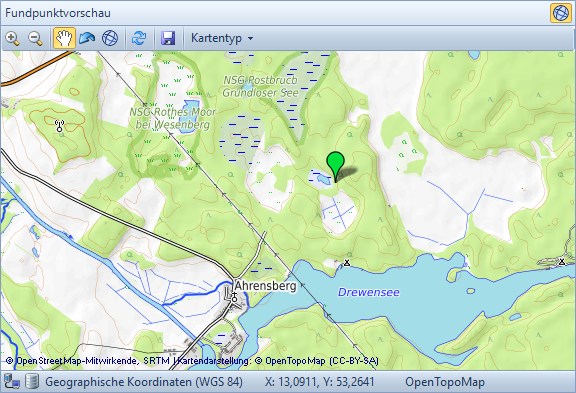Click the zoom out magnifier tool
This screenshot has width=576, height=393.
coord(36,38)
